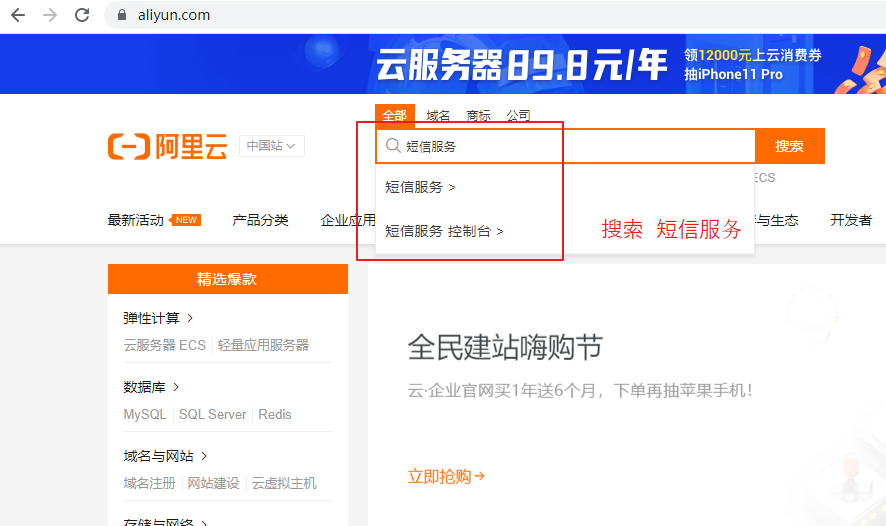This screenshot has height=526, width=886.
Task: Open the 产品分类 nav menu
Action: coord(260,220)
